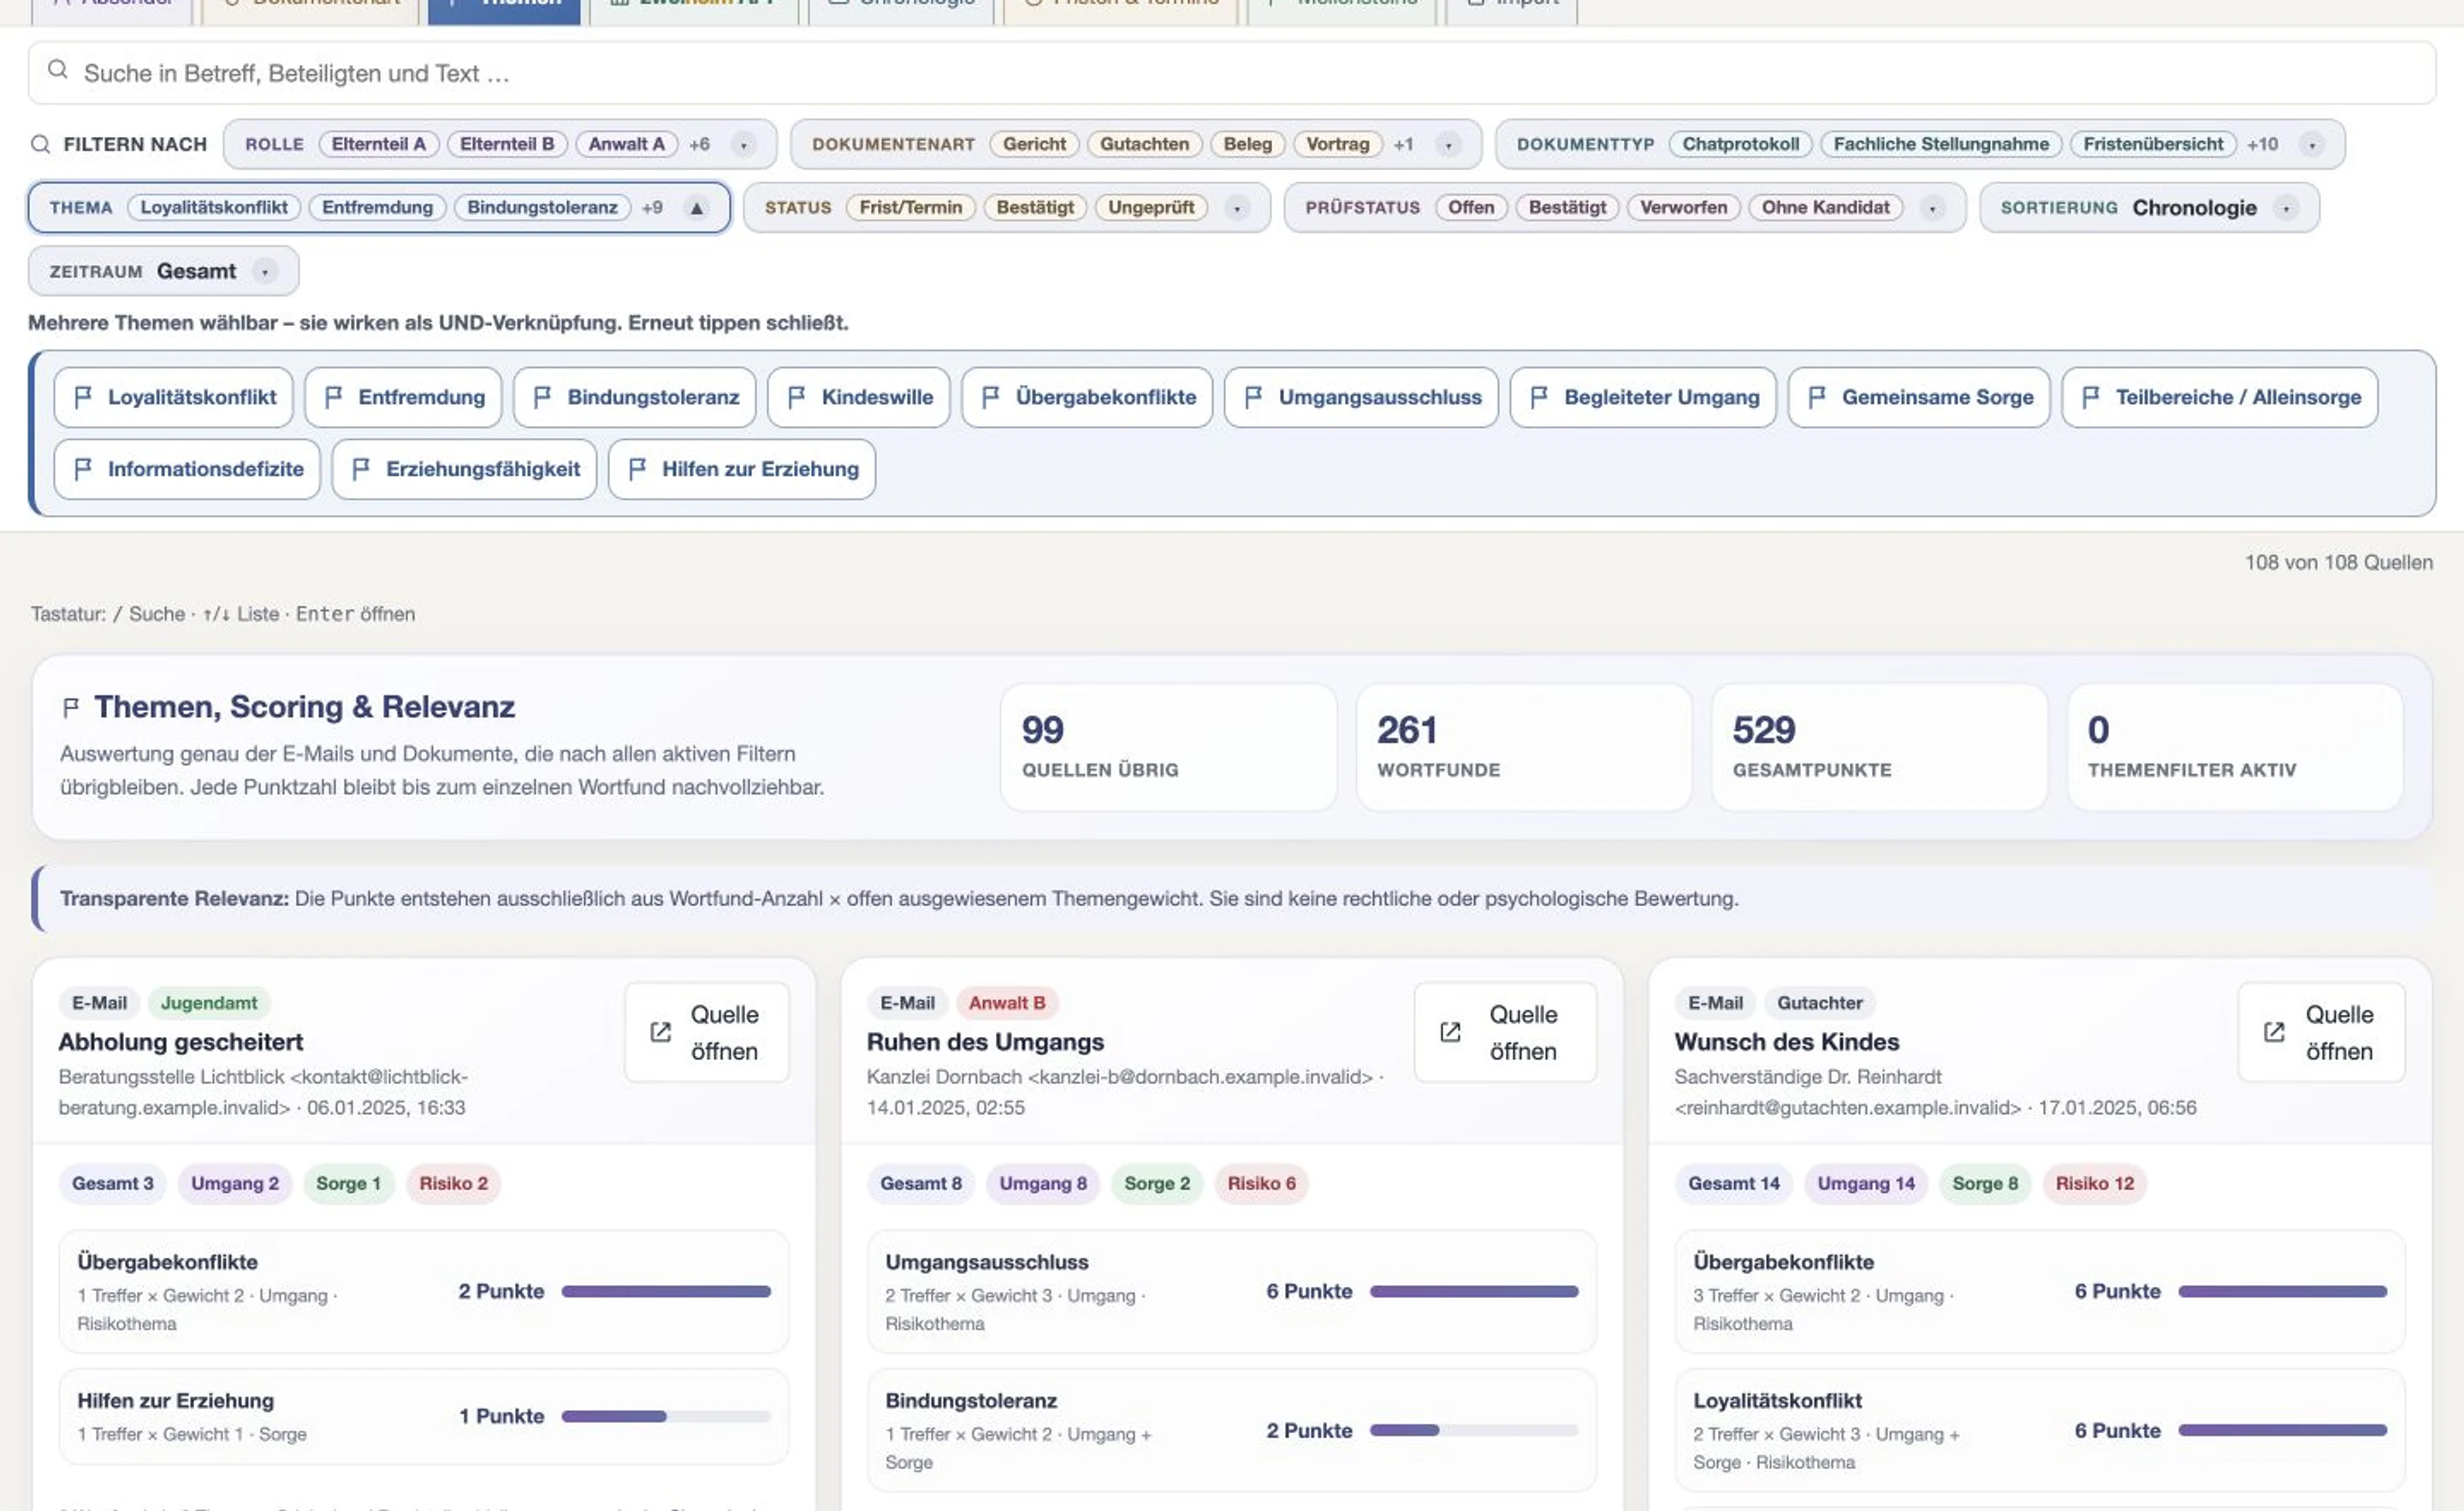
Task: Collapse the THEMA filter with the up arrow
Action: tap(696, 208)
